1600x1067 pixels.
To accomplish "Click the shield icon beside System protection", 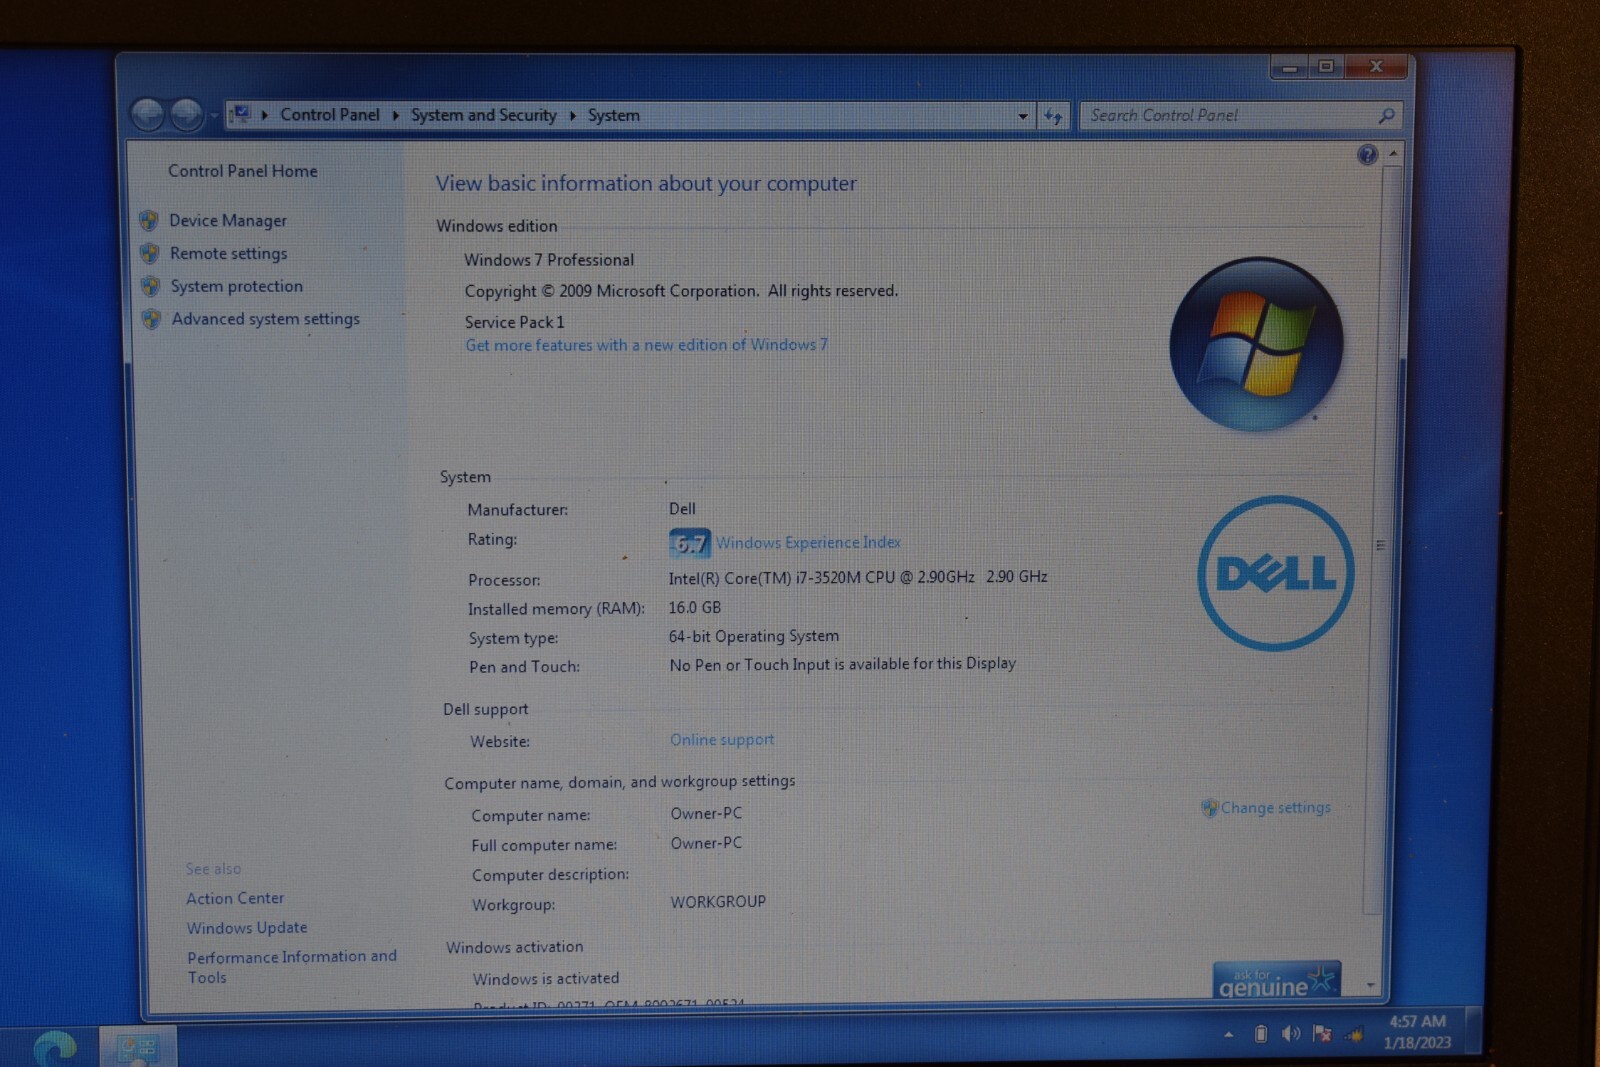I will (x=150, y=287).
